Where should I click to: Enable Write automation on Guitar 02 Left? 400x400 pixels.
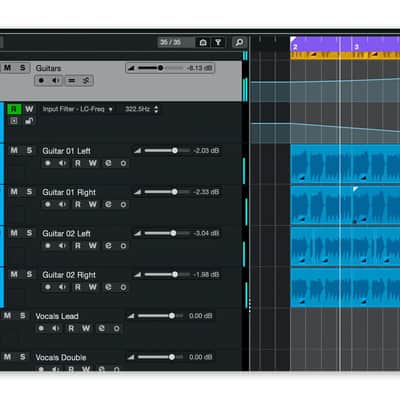click(93, 246)
